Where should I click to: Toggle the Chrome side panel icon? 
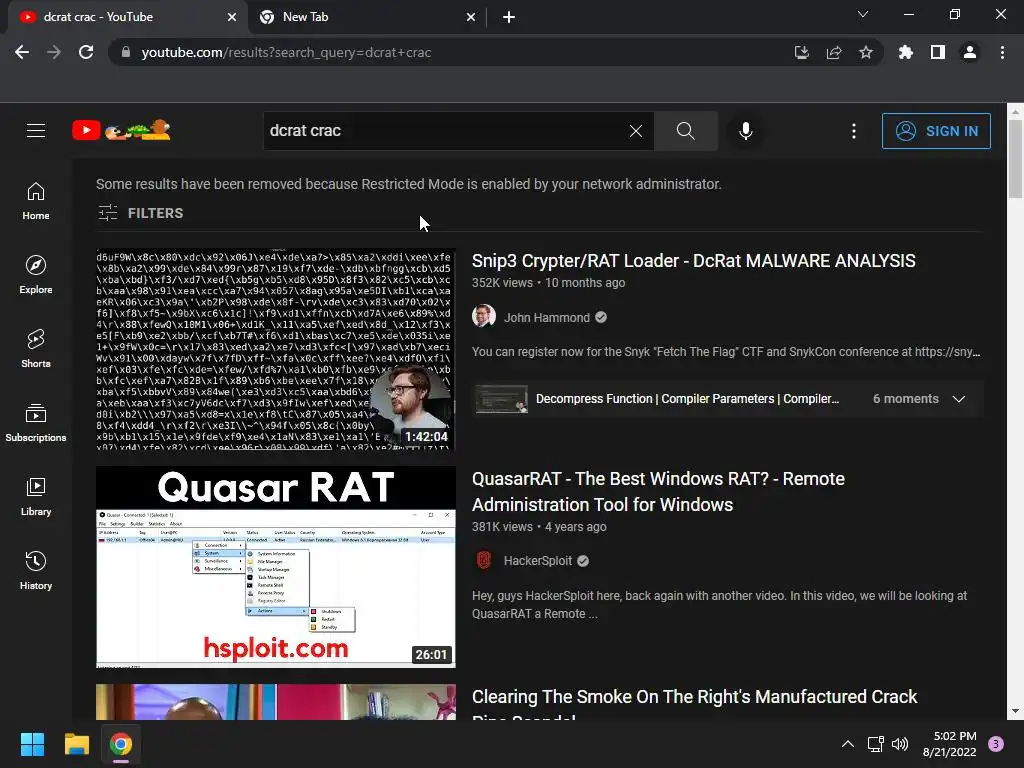pos(938,52)
